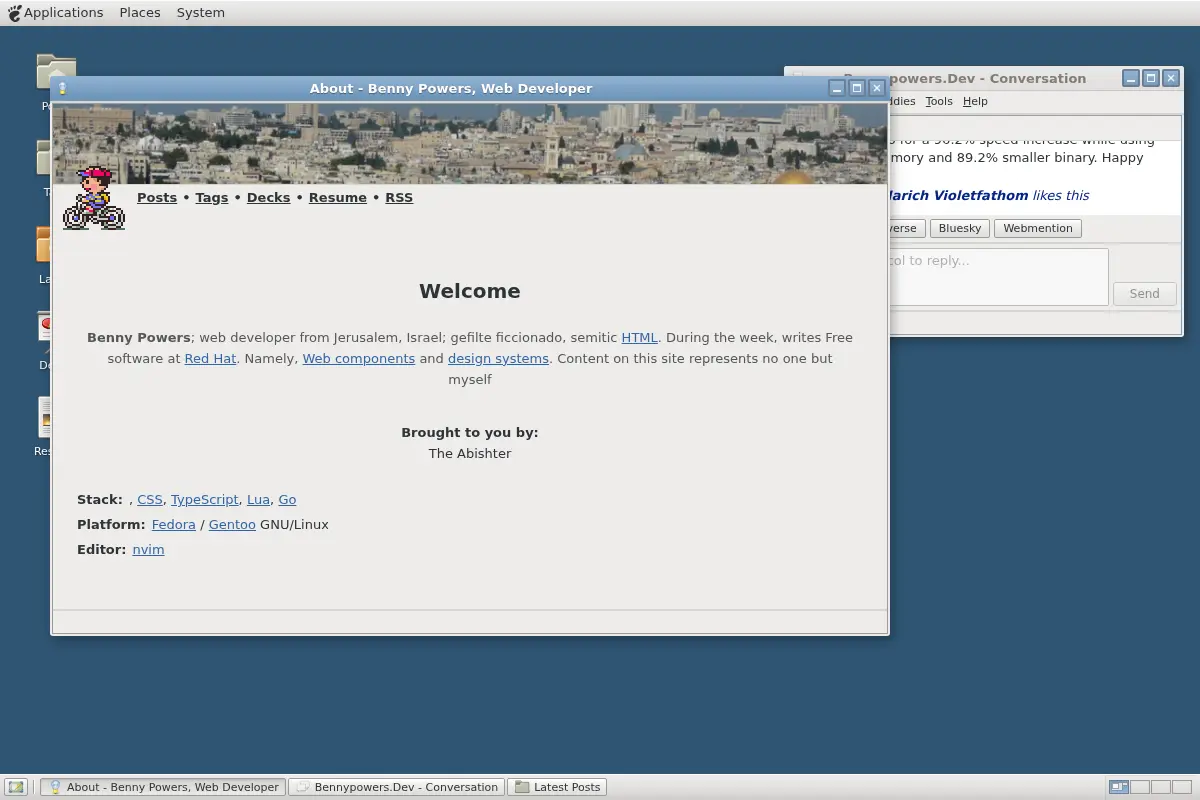This screenshot has height=800, width=1200.
Task: Select the first workspace in the switcher
Action: click(x=1119, y=787)
